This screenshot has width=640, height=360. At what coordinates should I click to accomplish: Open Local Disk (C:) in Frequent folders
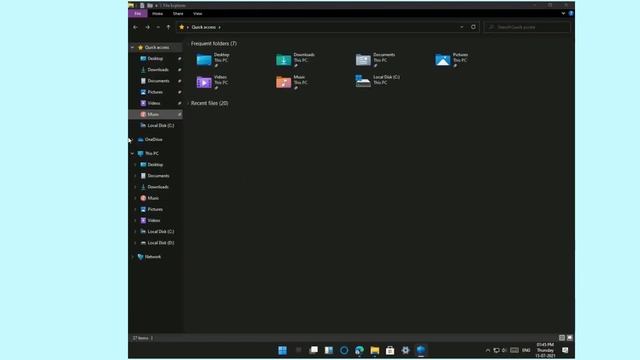click(378, 80)
